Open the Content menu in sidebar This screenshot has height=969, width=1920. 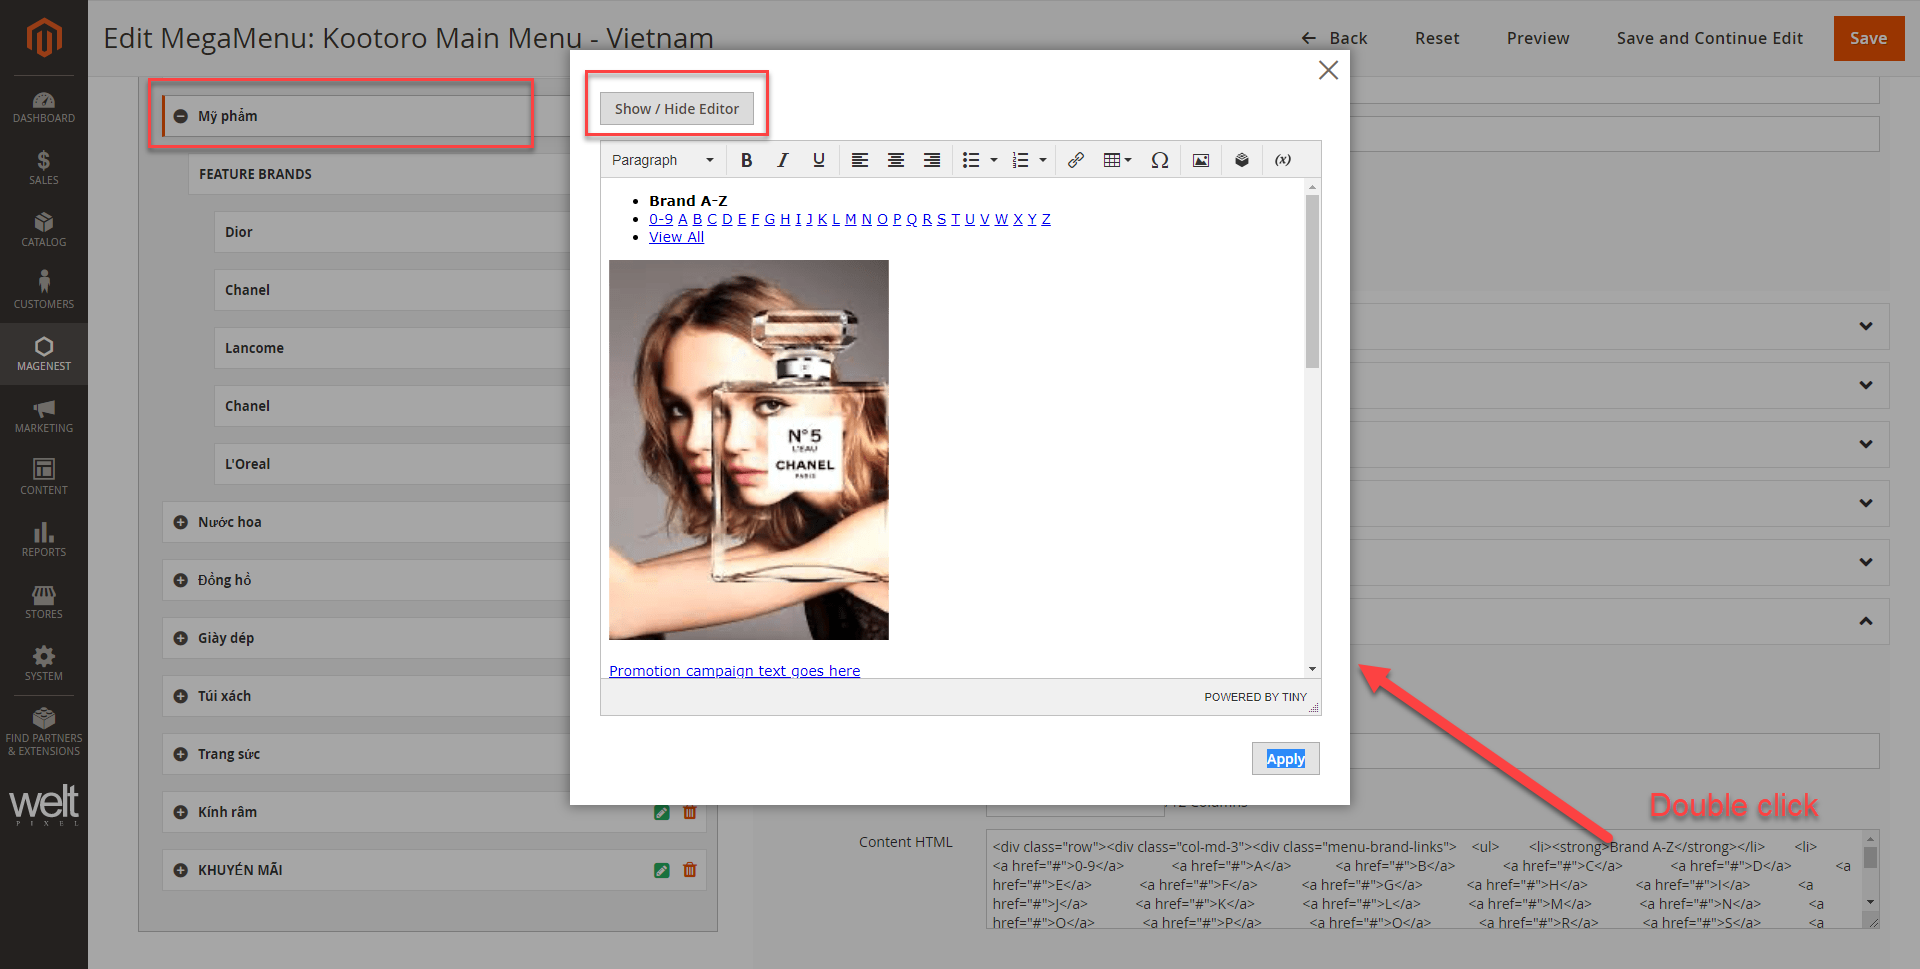pyautogui.click(x=44, y=478)
